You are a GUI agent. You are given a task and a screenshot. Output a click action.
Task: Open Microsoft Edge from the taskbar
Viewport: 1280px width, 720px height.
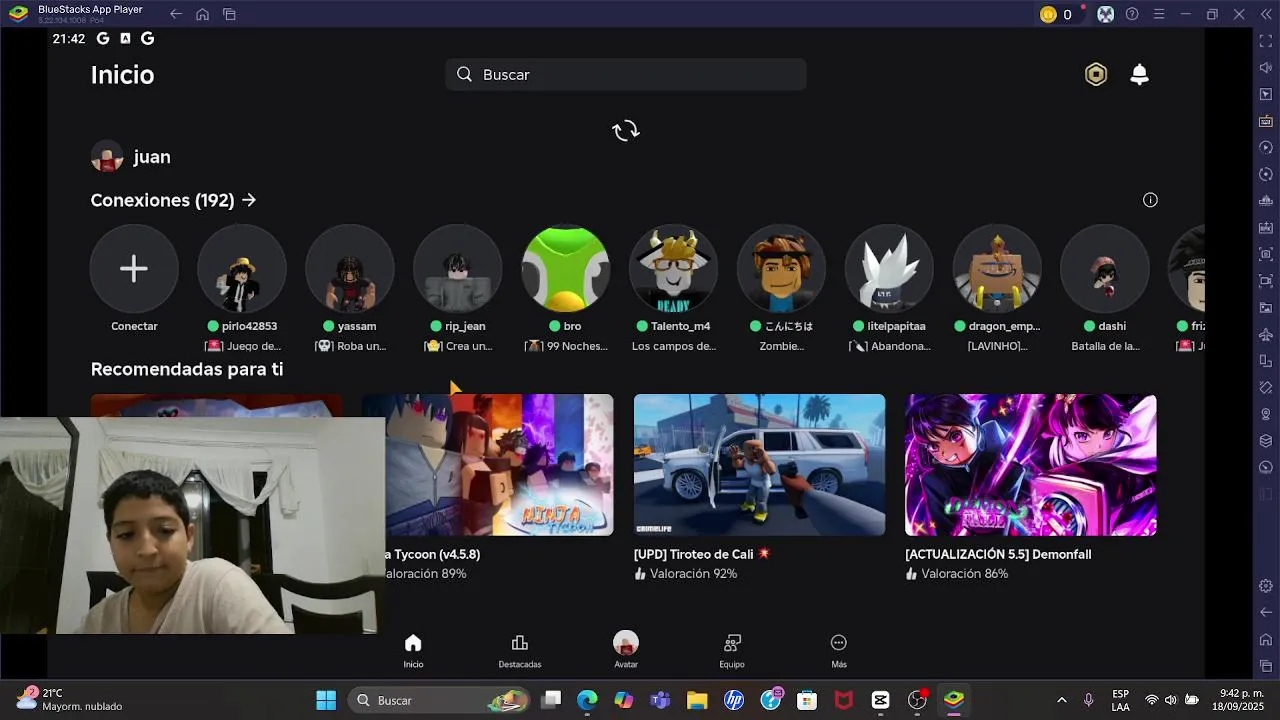[587, 700]
